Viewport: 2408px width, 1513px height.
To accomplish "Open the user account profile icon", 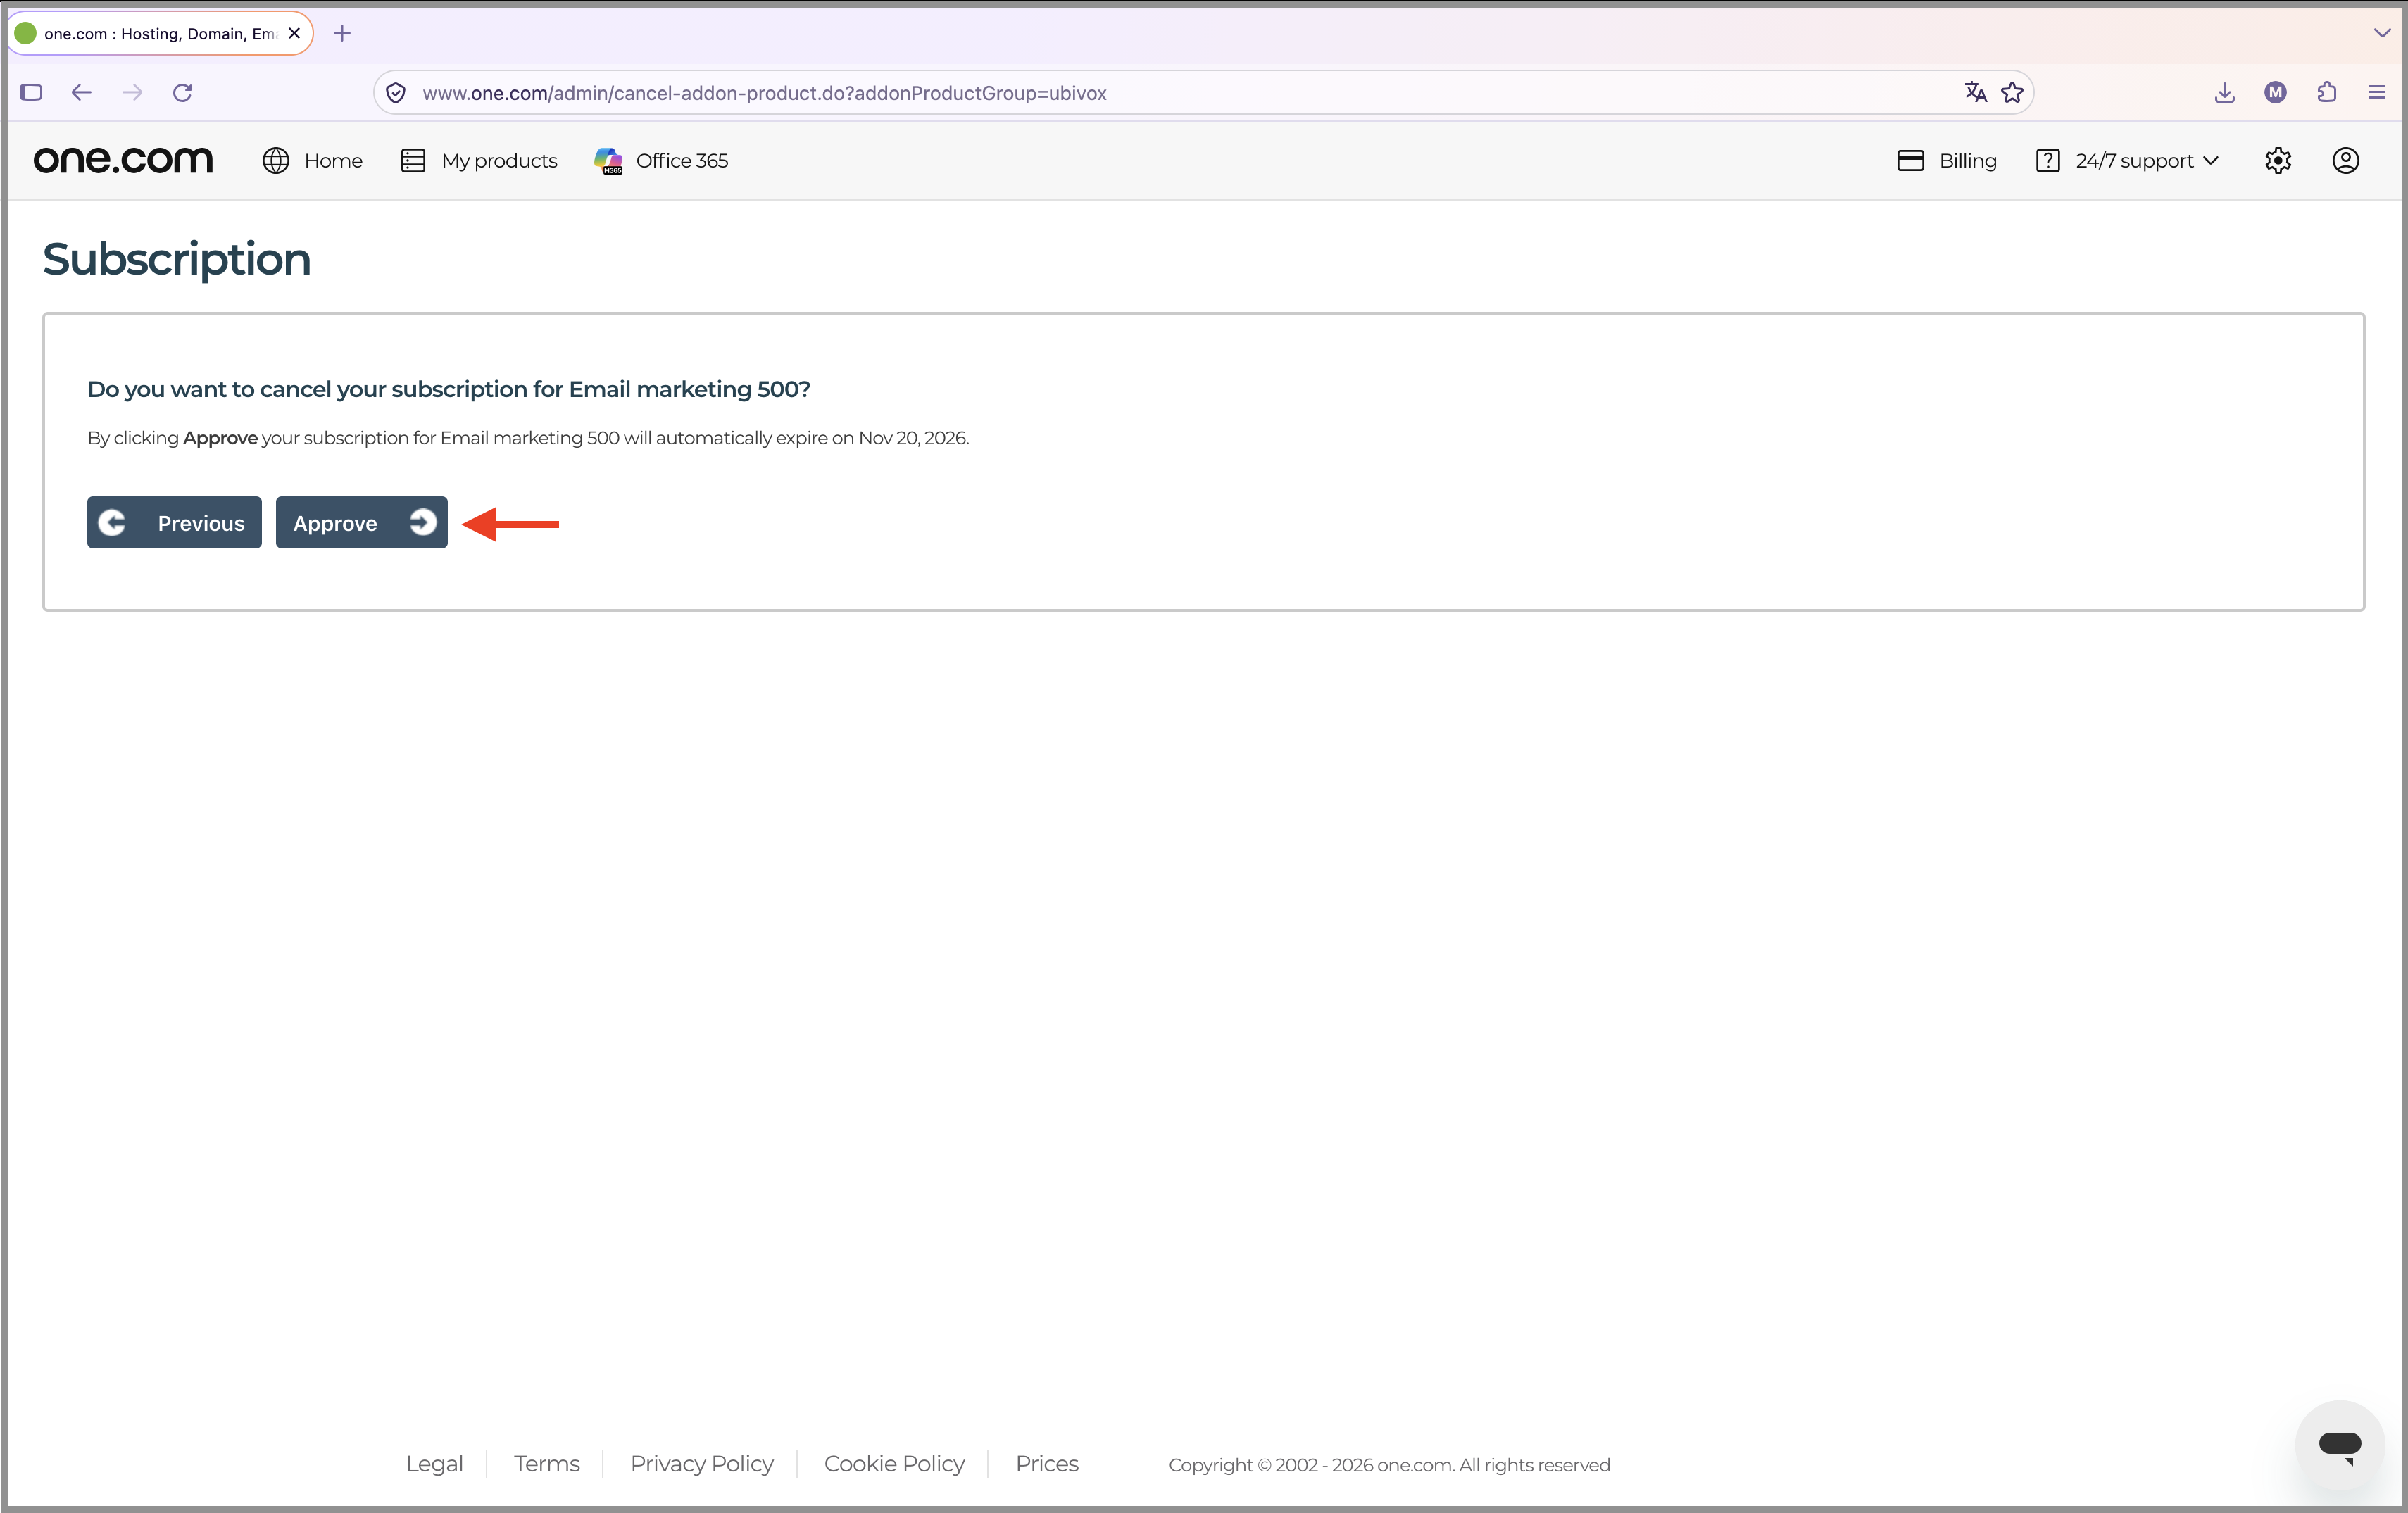I will [x=2345, y=160].
